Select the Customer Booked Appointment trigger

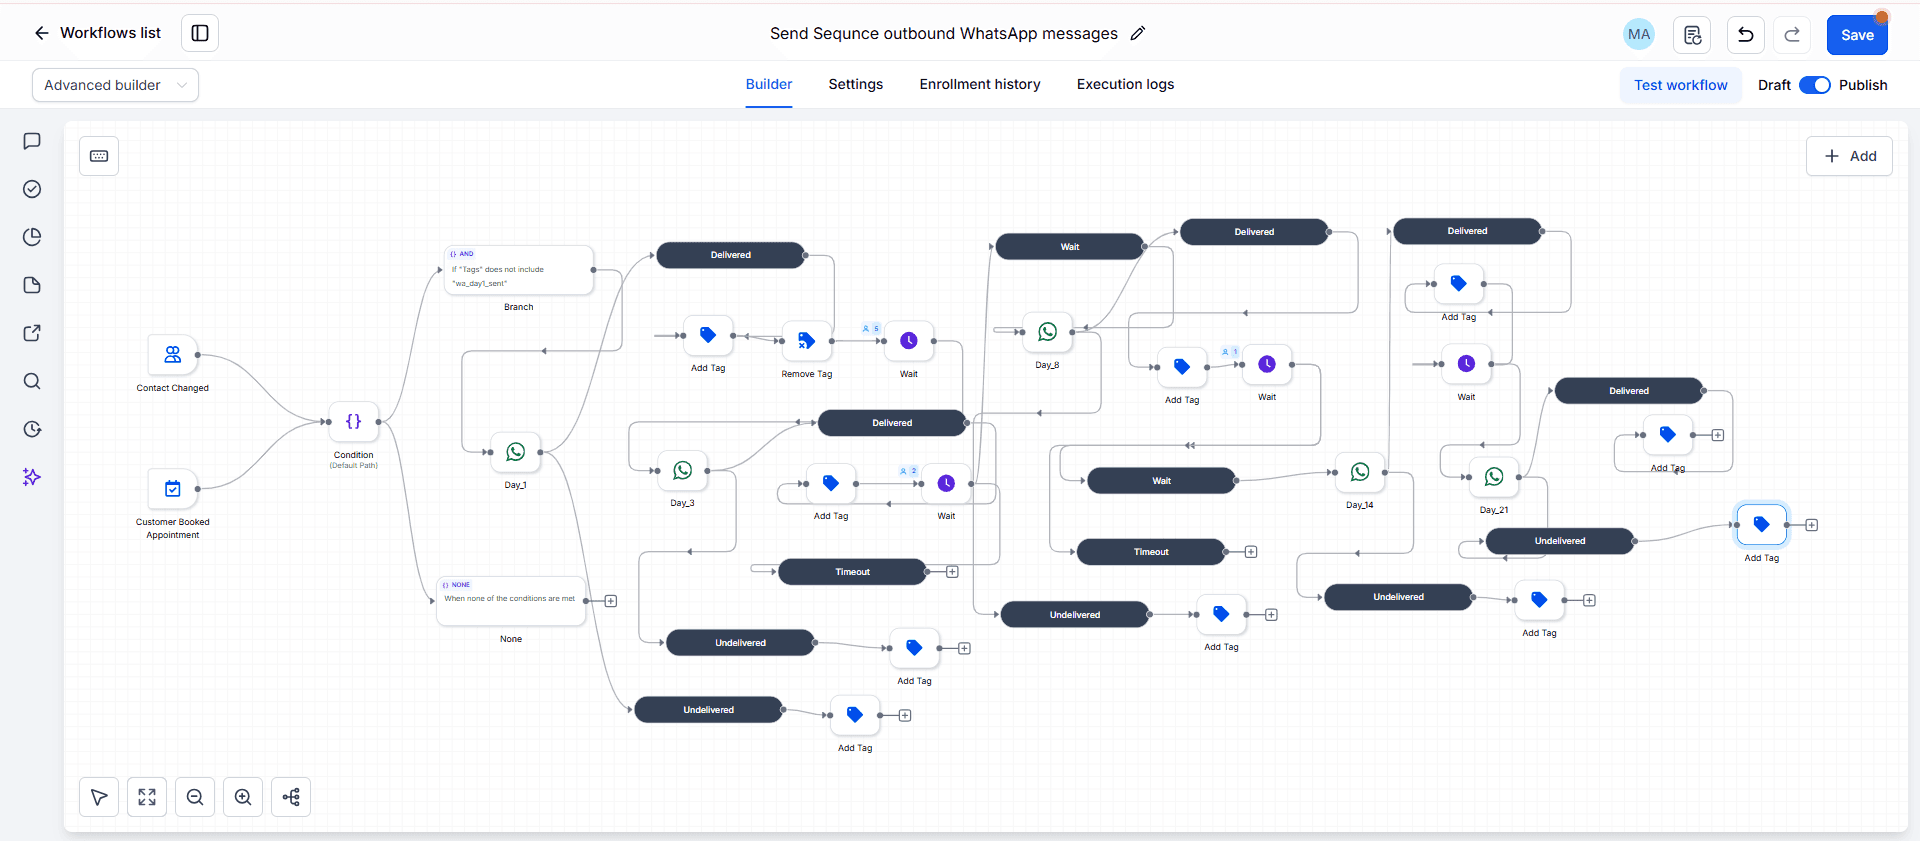tap(173, 489)
